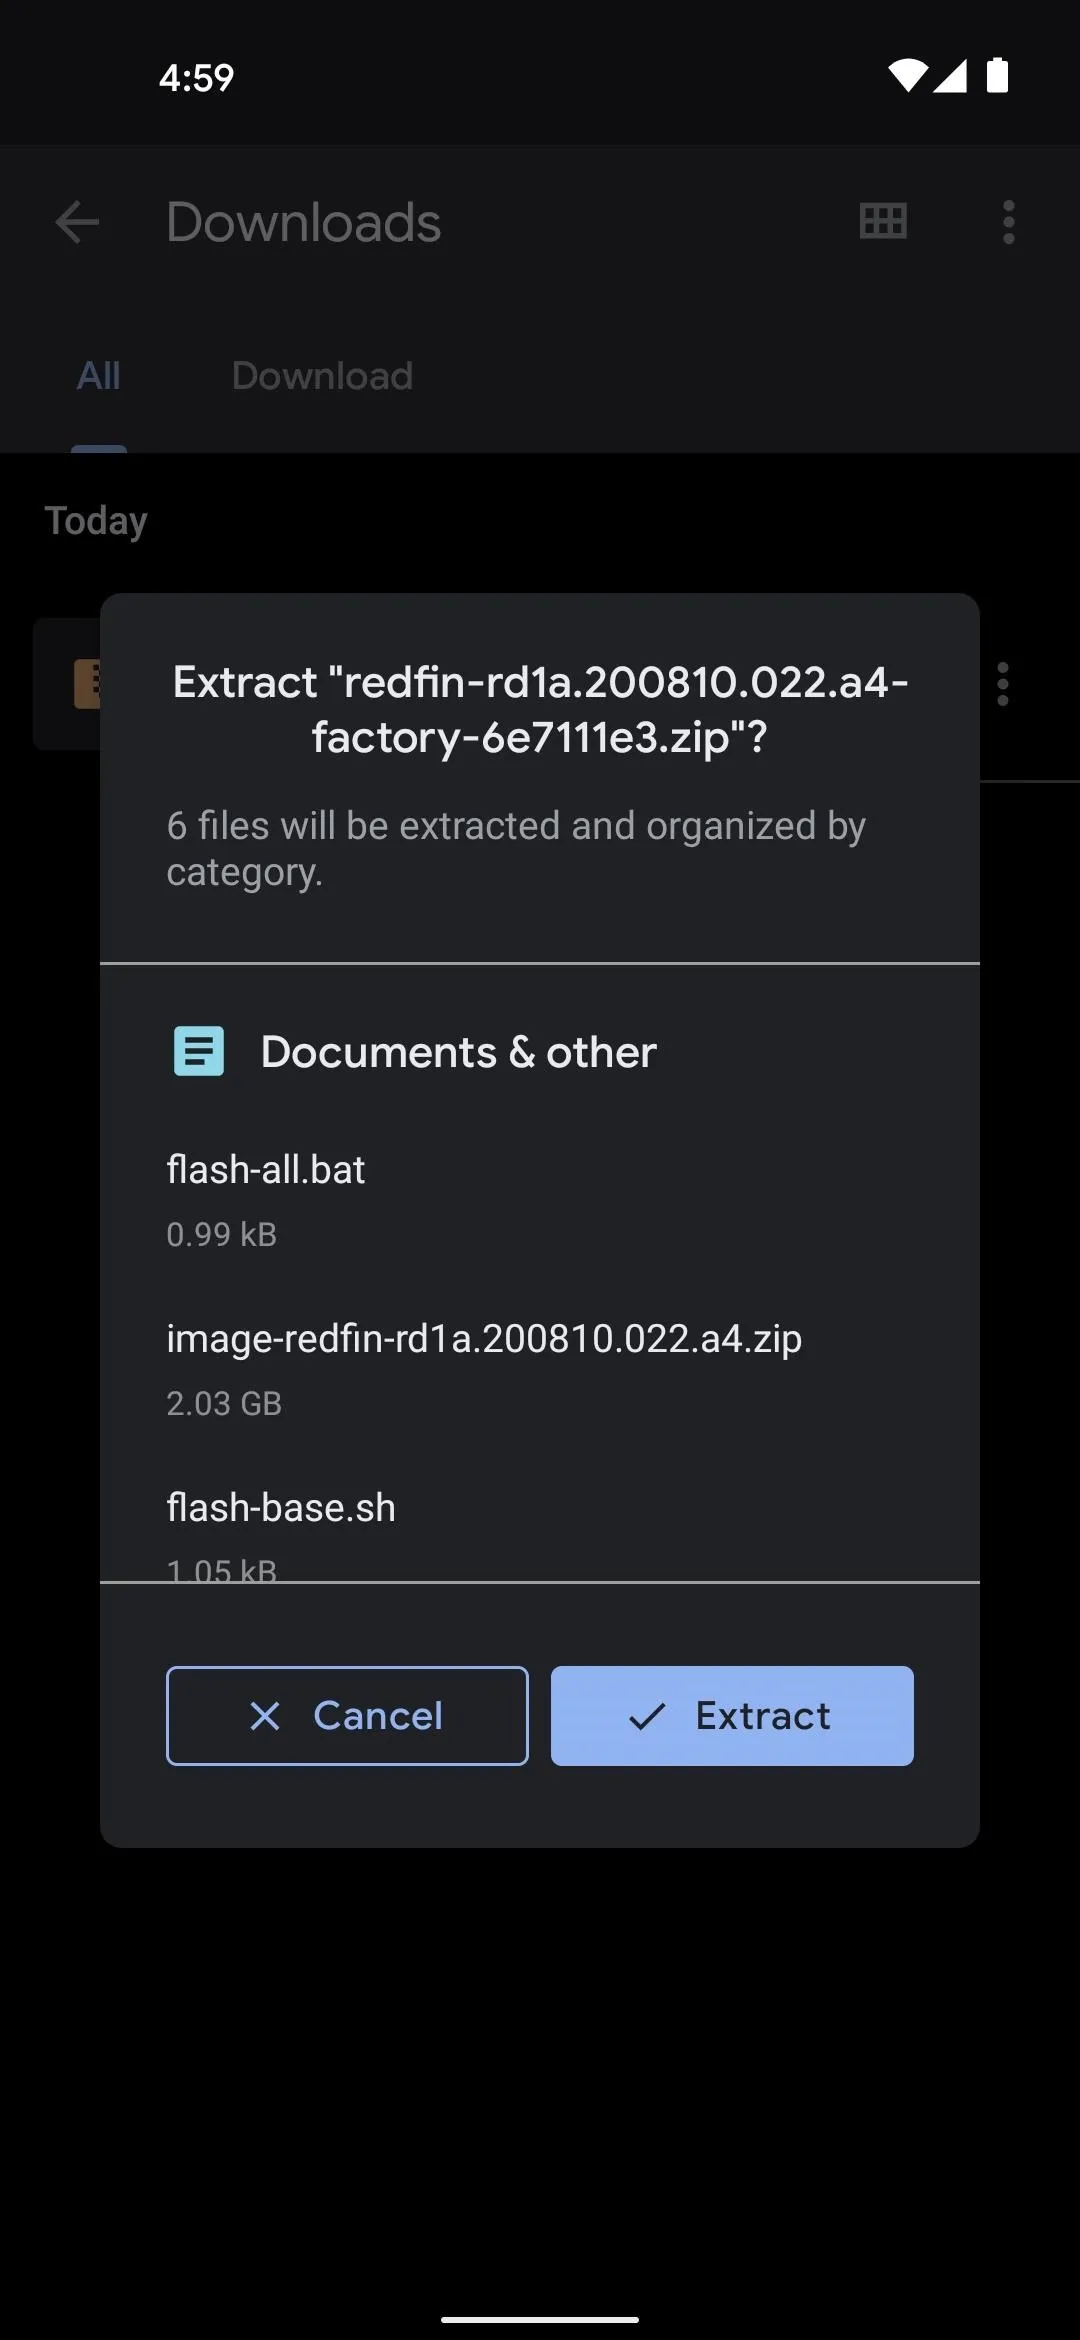Cancel the extraction dialog

point(347,1716)
